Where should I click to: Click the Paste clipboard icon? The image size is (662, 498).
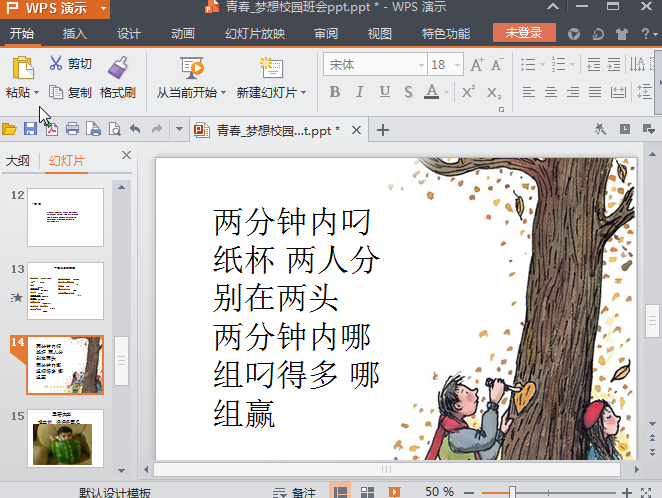click(x=23, y=68)
